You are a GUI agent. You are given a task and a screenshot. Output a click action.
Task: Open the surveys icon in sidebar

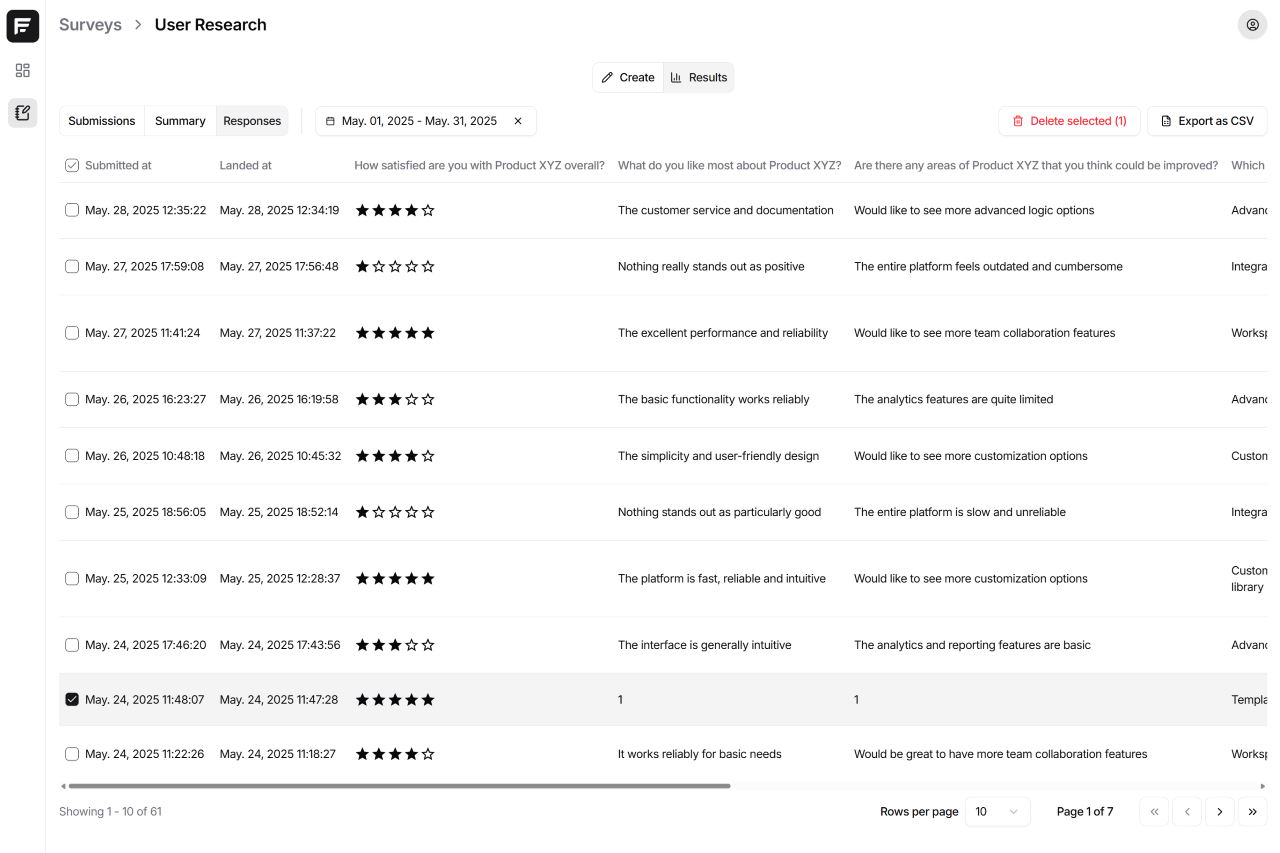click(x=23, y=113)
